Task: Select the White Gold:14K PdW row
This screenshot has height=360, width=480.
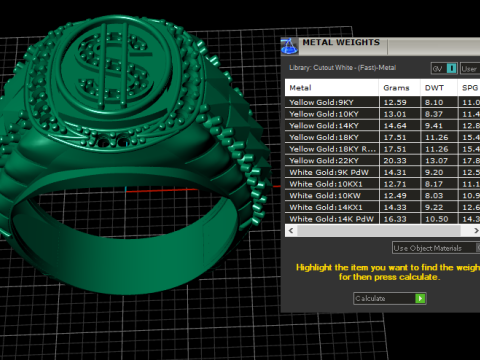Action: tap(382, 219)
